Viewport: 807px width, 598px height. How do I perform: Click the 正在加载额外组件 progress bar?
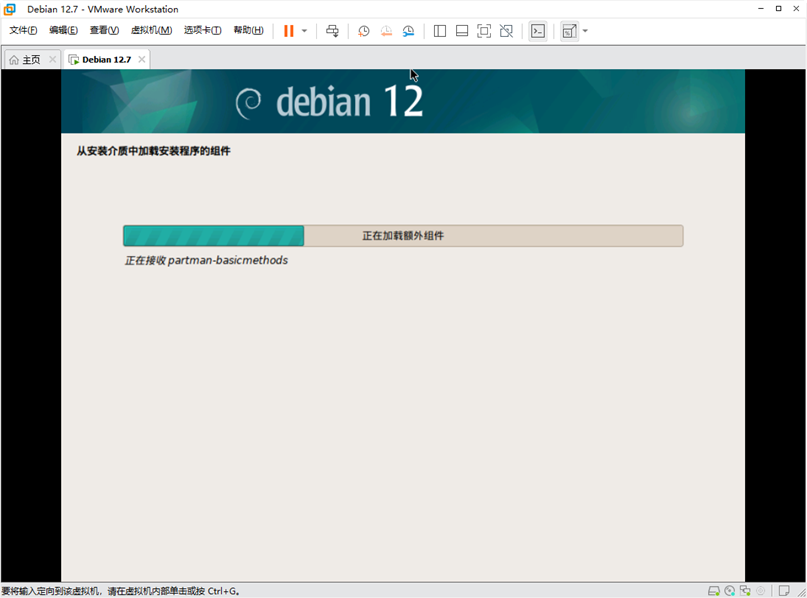pyautogui.click(x=403, y=236)
